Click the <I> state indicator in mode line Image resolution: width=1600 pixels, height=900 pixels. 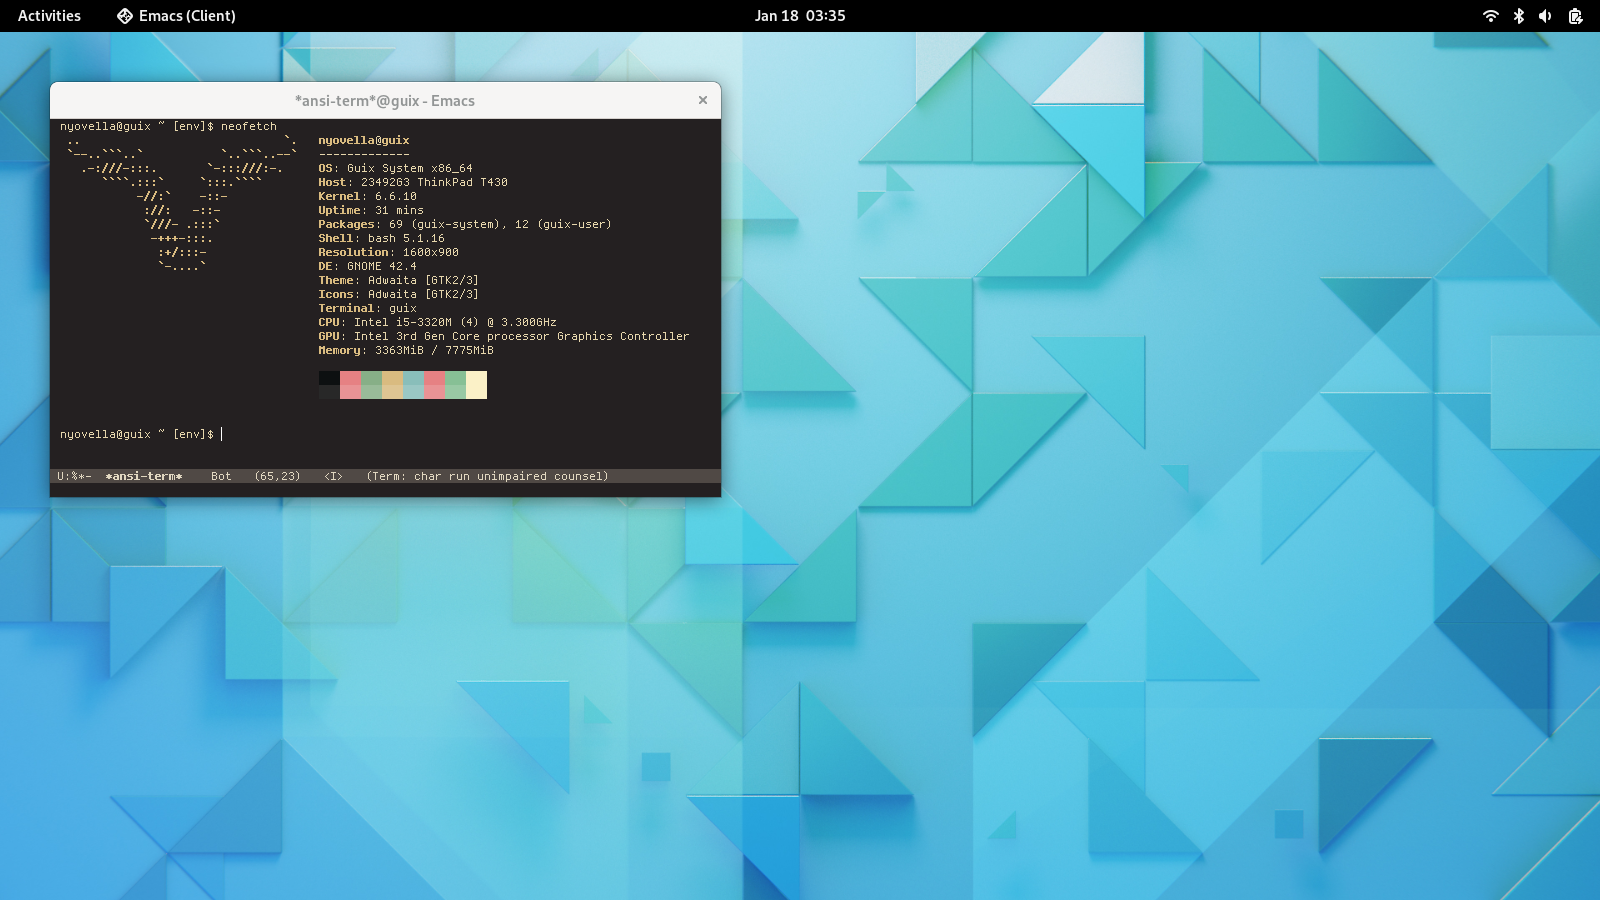coord(333,476)
